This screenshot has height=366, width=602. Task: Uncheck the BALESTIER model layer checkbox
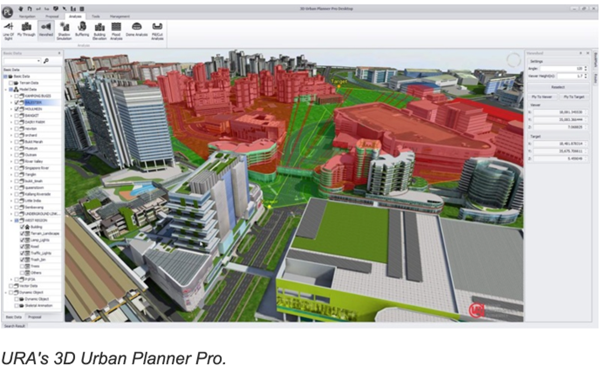coord(17,103)
